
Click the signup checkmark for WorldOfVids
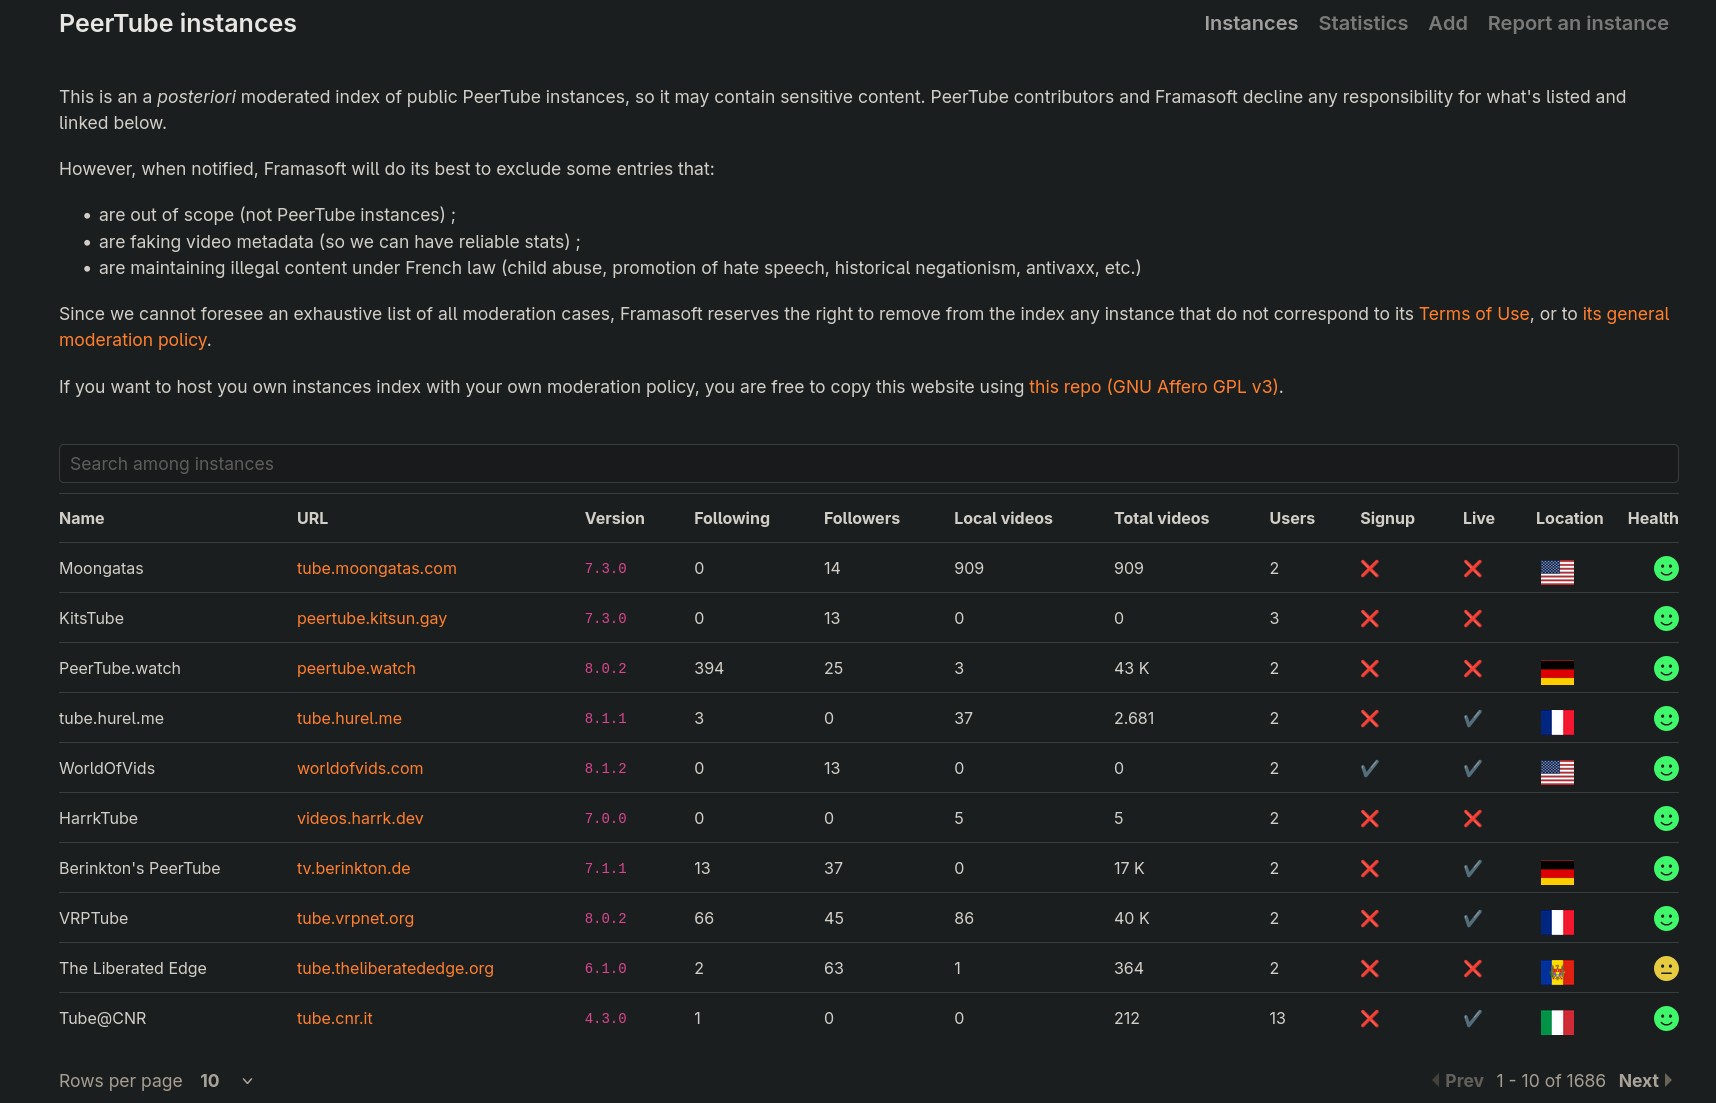click(x=1369, y=768)
